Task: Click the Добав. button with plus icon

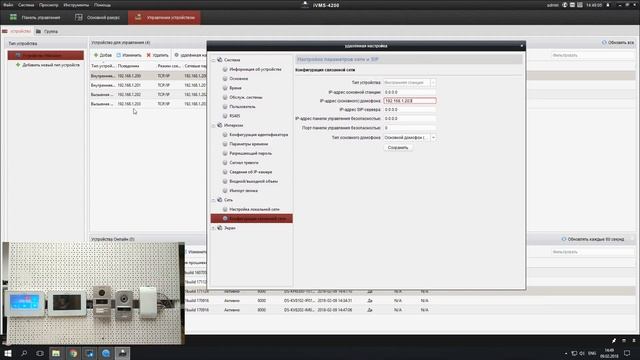Action: 102,55
